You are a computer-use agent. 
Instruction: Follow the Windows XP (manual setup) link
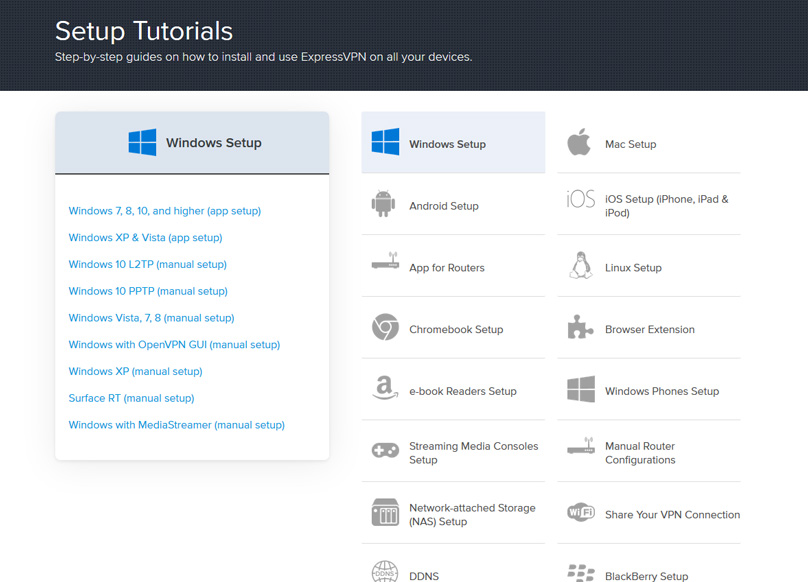[136, 372]
